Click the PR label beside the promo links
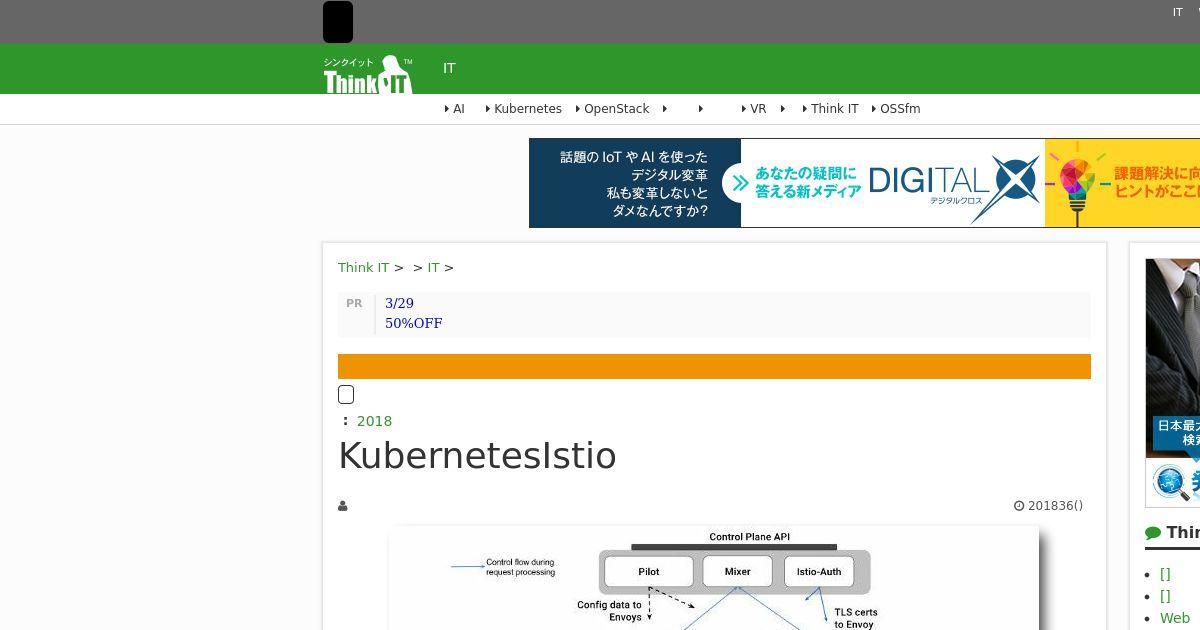Image resolution: width=1200 pixels, height=630 pixels. (354, 303)
